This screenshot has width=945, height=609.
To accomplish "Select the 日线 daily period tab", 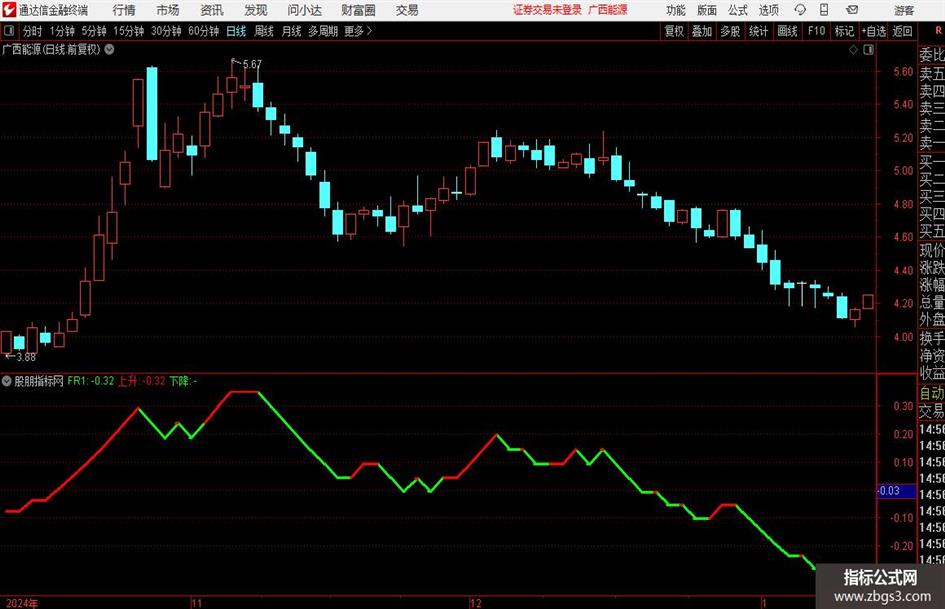I will (x=236, y=31).
